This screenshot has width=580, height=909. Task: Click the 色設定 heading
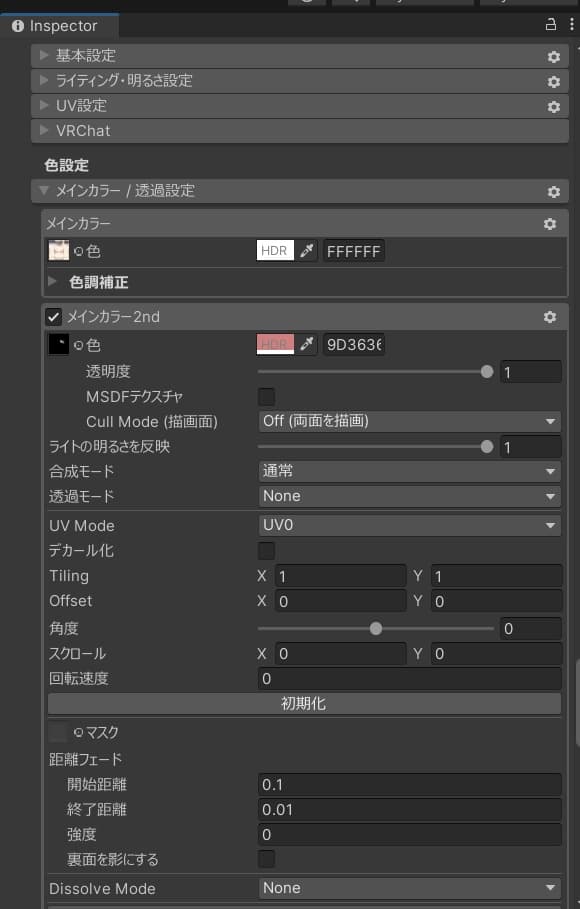click(66, 165)
